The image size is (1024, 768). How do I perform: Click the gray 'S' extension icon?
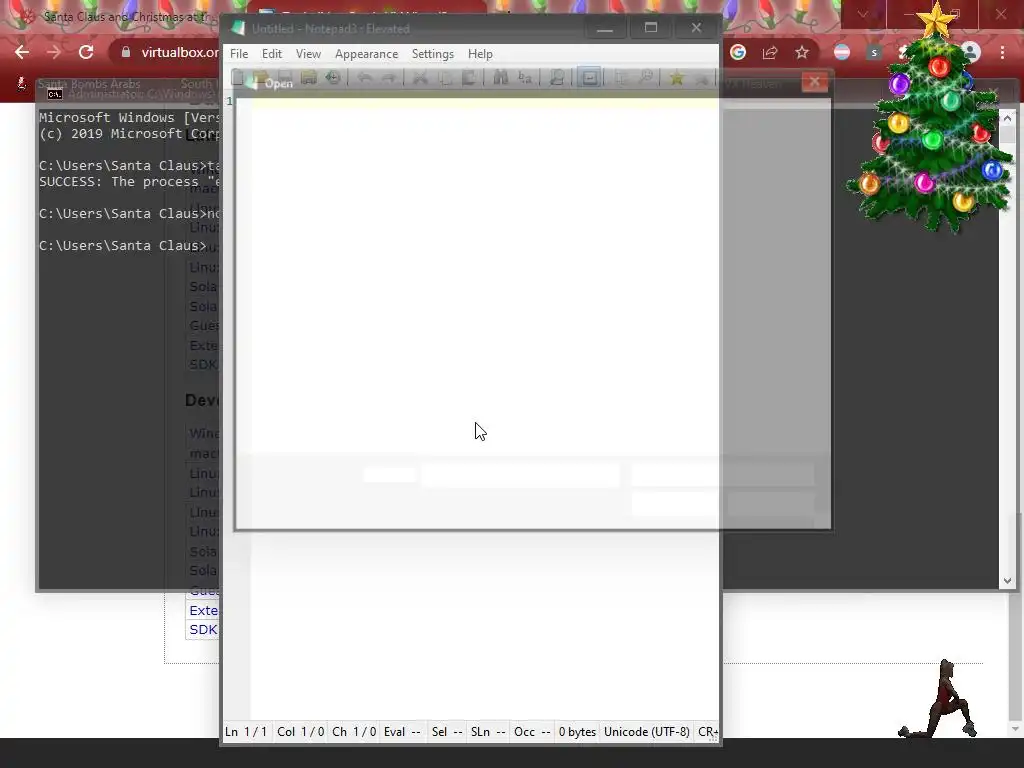tap(874, 52)
